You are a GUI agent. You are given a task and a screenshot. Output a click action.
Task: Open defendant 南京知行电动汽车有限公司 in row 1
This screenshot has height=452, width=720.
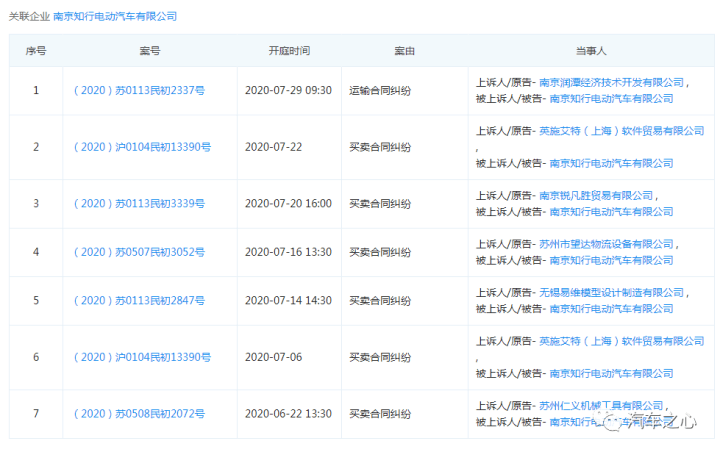tap(611, 99)
